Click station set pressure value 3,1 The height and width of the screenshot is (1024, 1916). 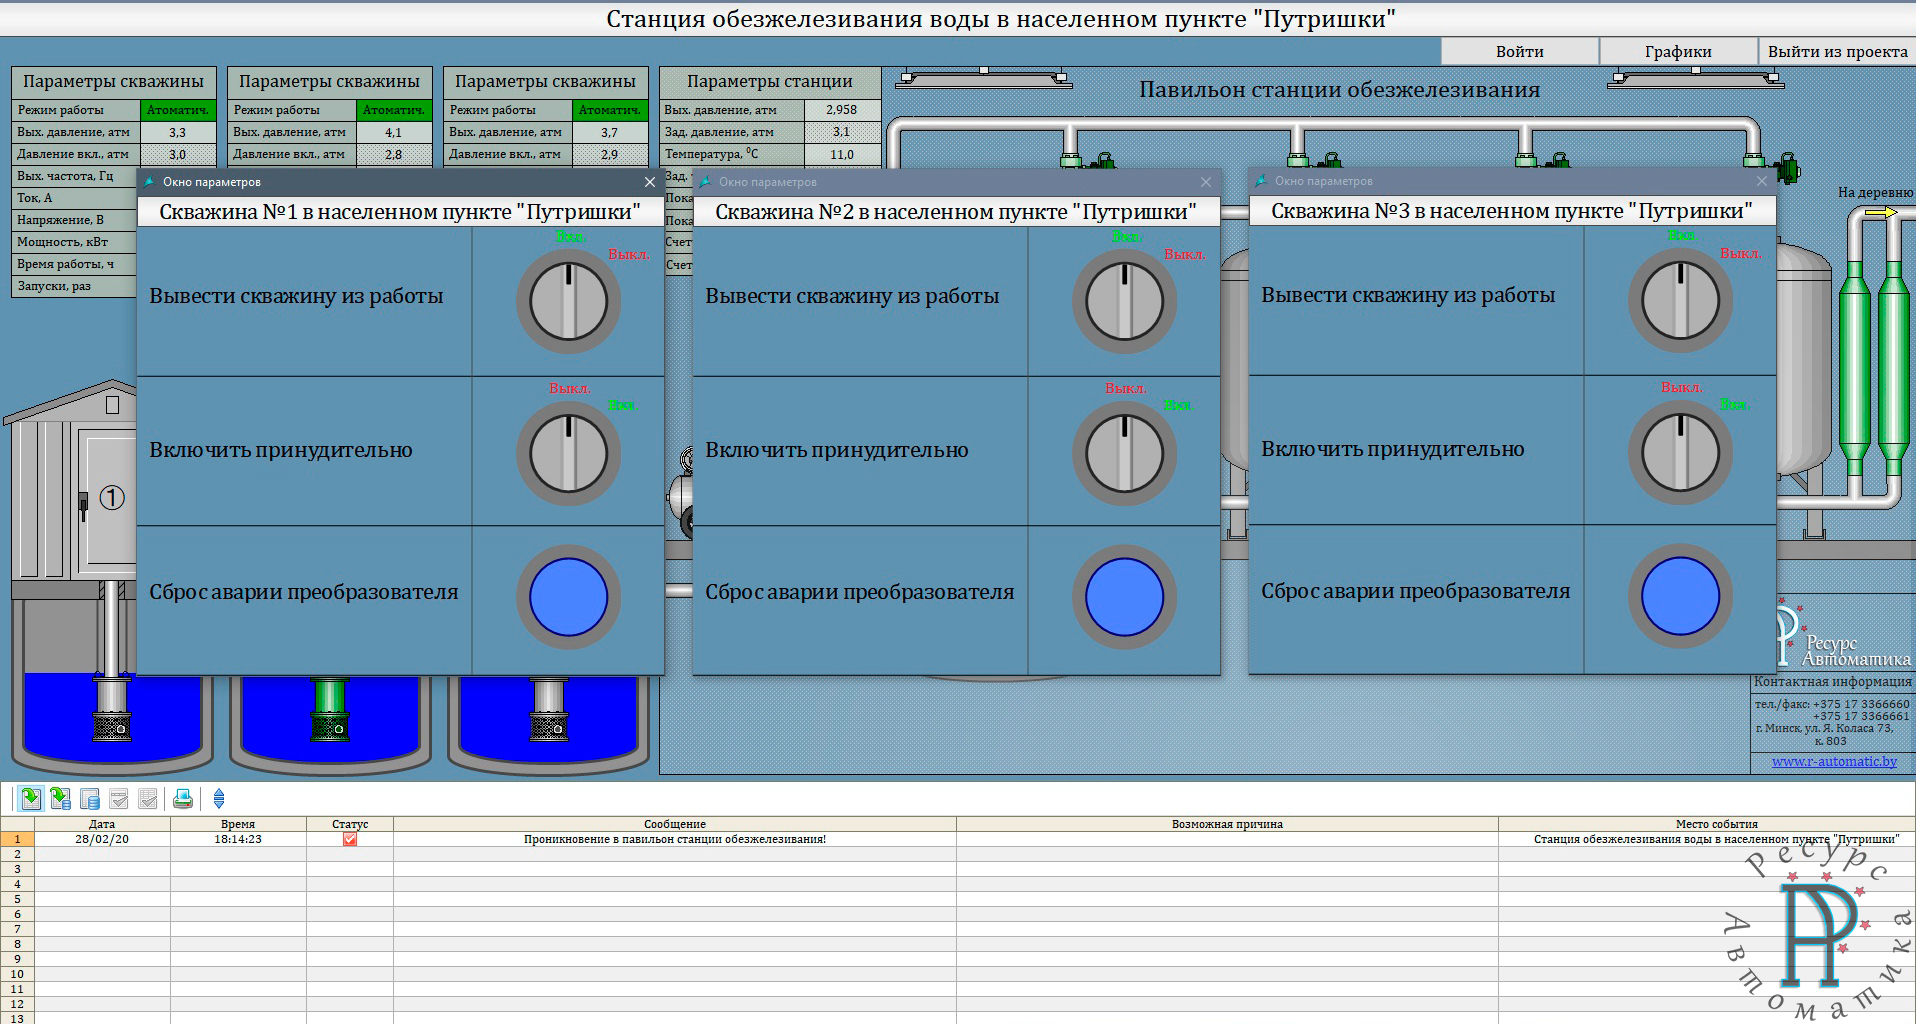(x=842, y=132)
